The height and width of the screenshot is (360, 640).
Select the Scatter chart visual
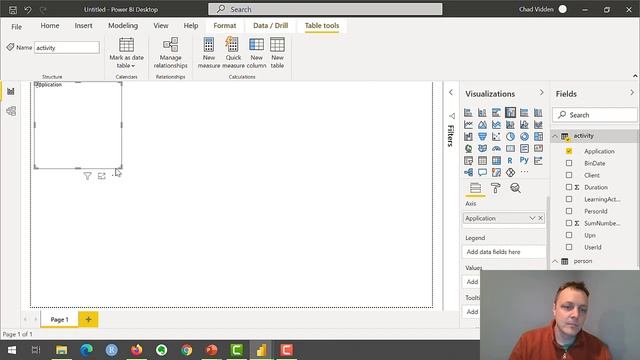point(496,136)
